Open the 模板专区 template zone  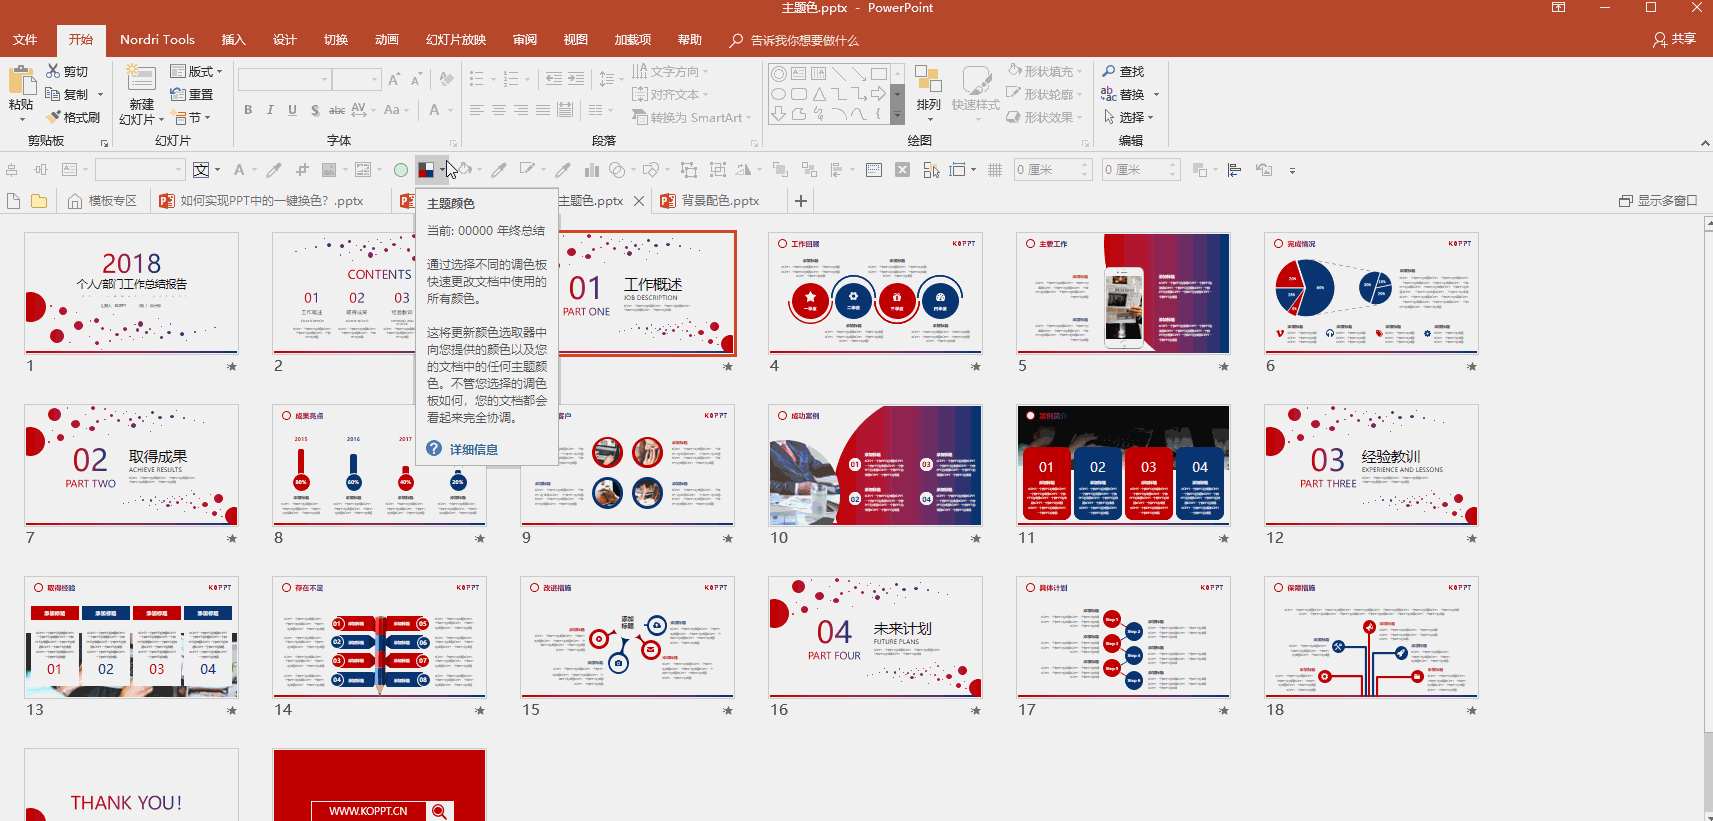click(102, 201)
